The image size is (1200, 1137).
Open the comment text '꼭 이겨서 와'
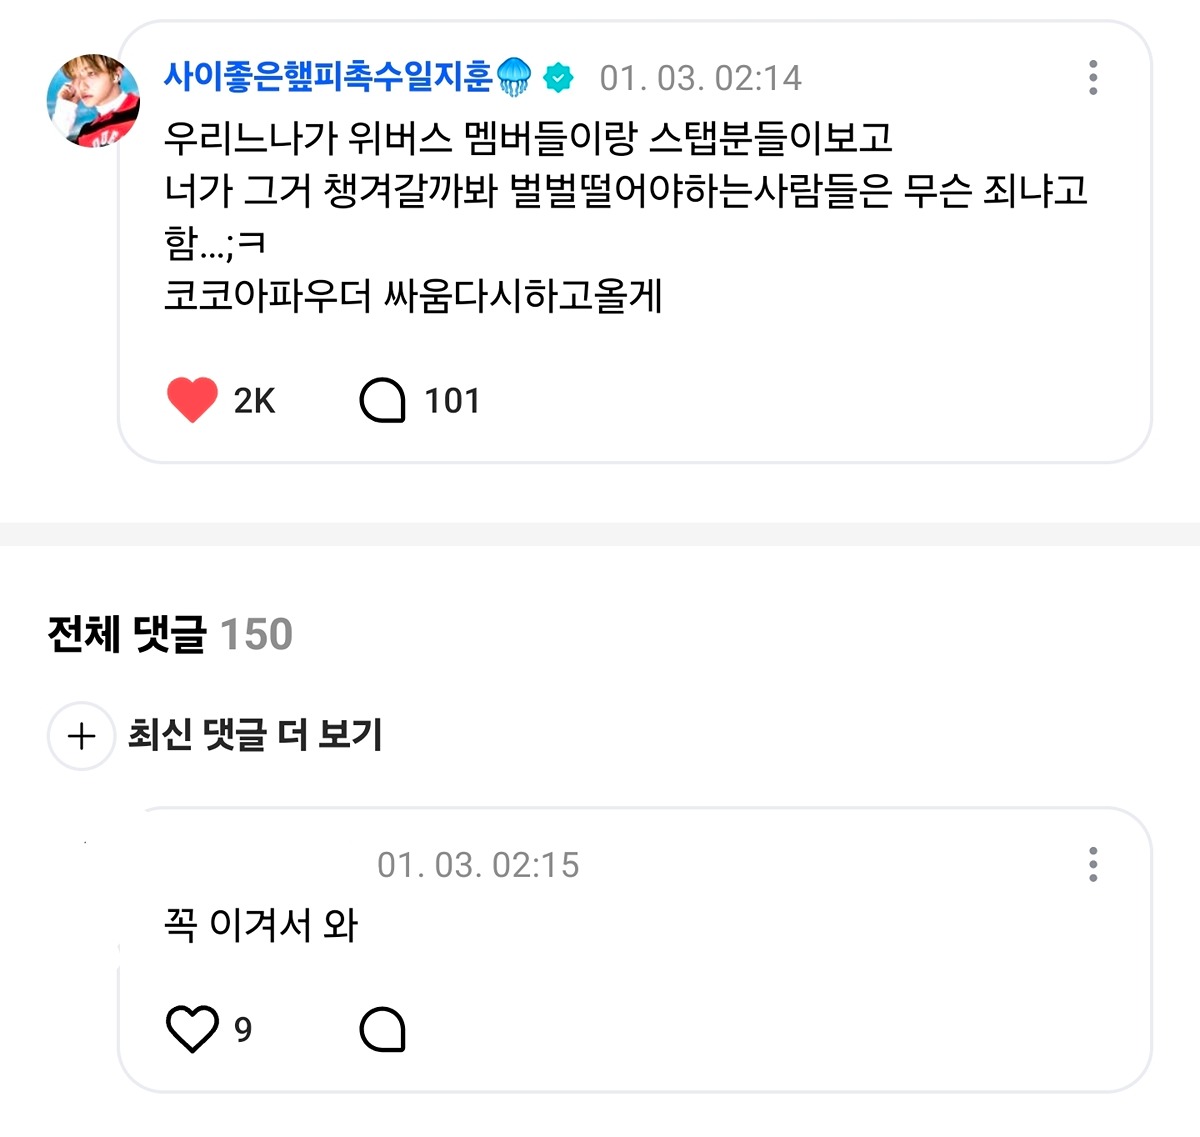(x=261, y=924)
